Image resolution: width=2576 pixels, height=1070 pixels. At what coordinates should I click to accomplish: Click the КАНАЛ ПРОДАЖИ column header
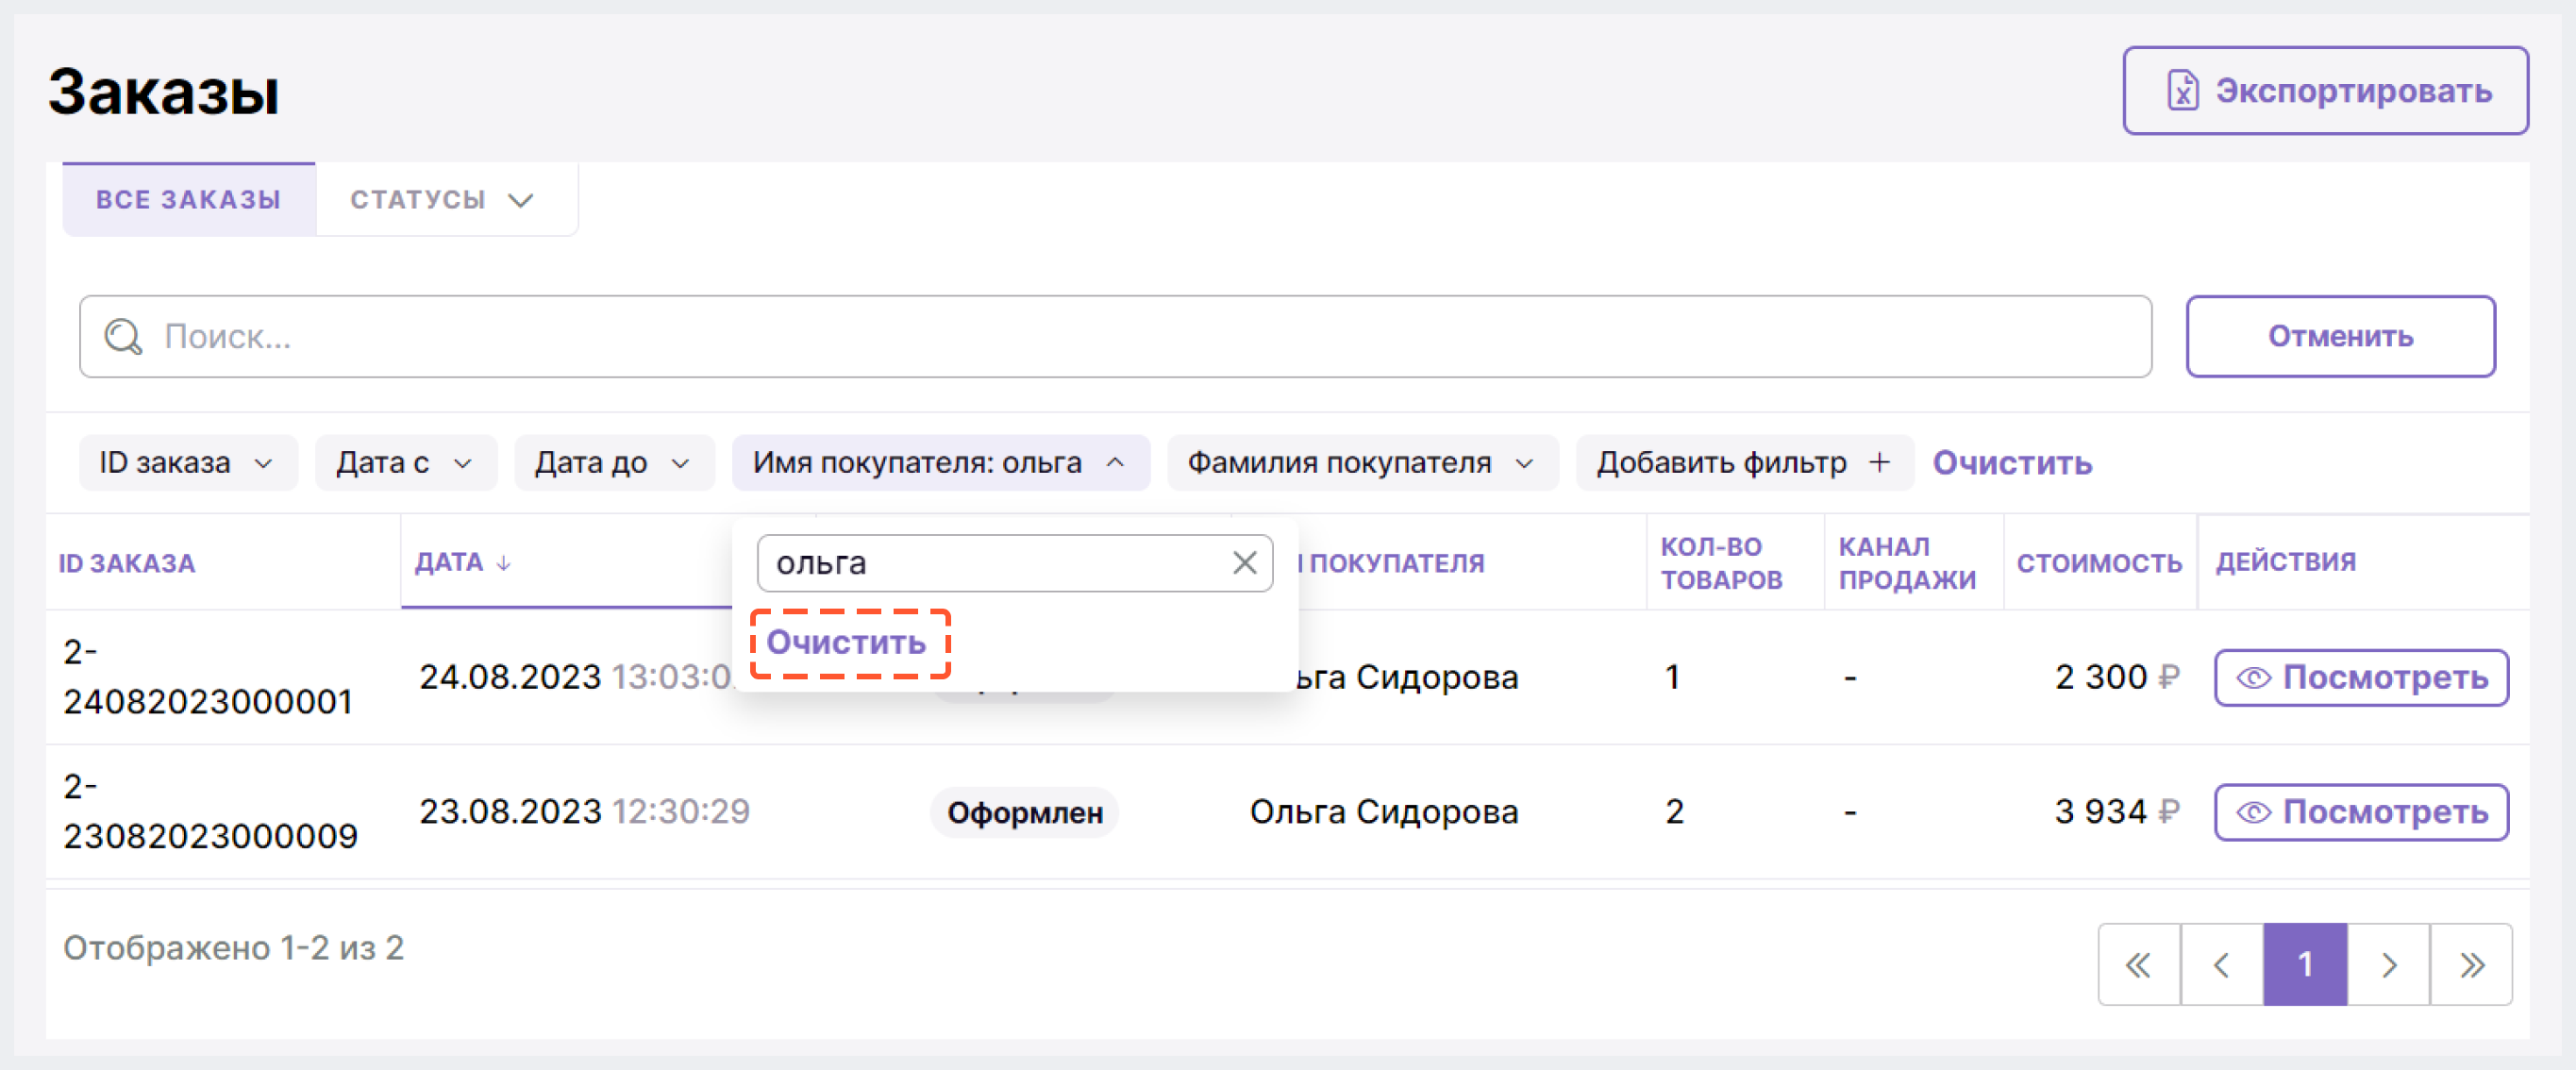1907,563
